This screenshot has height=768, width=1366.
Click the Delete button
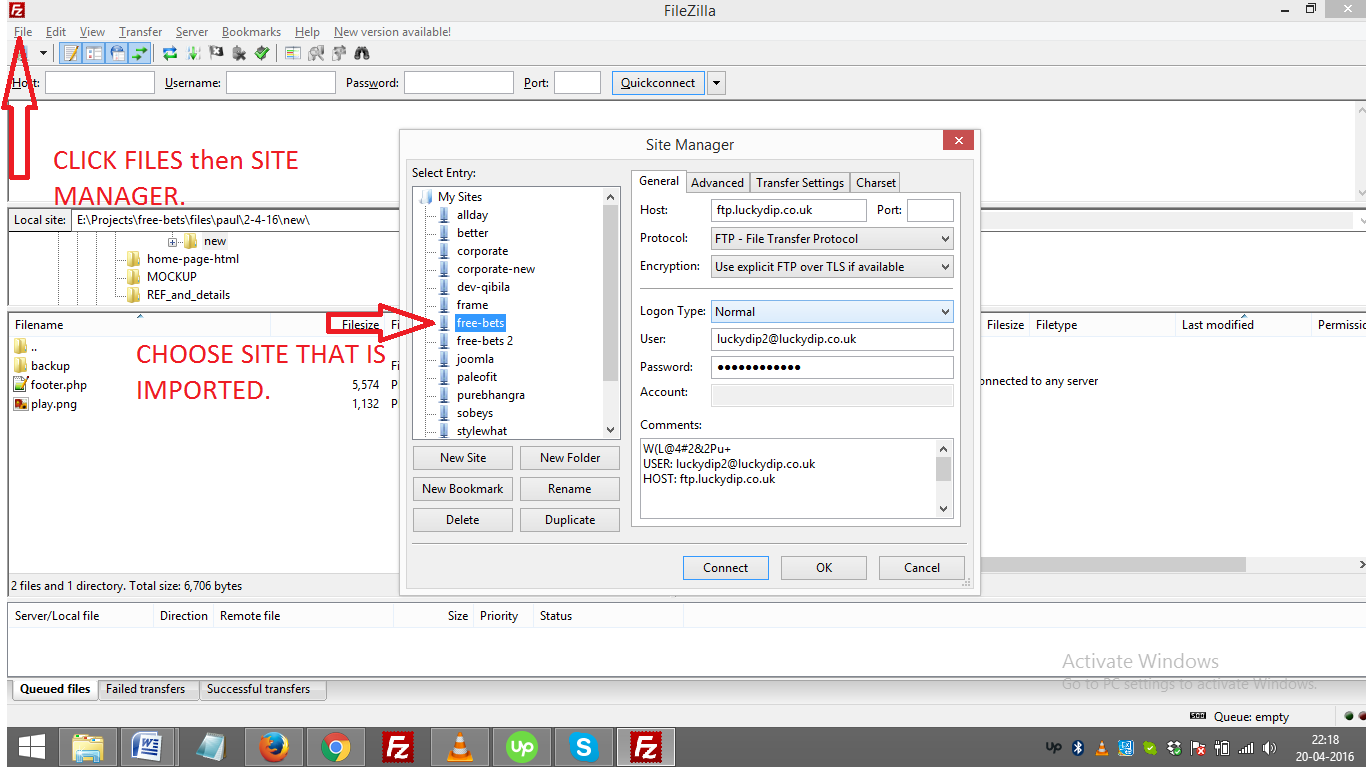click(x=463, y=520)
